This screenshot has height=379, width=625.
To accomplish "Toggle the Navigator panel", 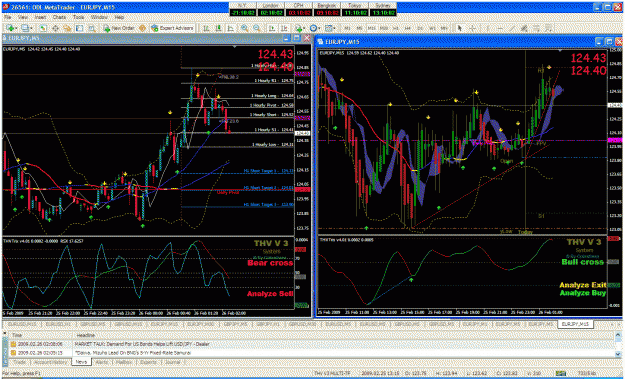I will (x=67, y=28).
